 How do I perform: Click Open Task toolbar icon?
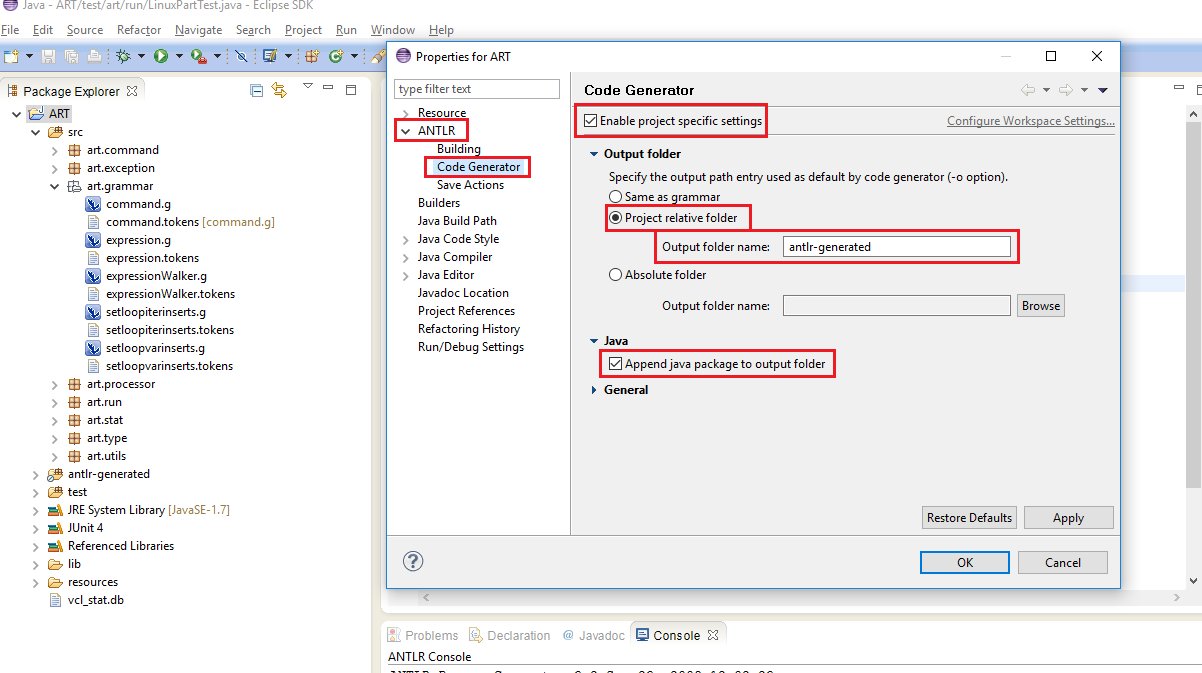coord(270,56)
